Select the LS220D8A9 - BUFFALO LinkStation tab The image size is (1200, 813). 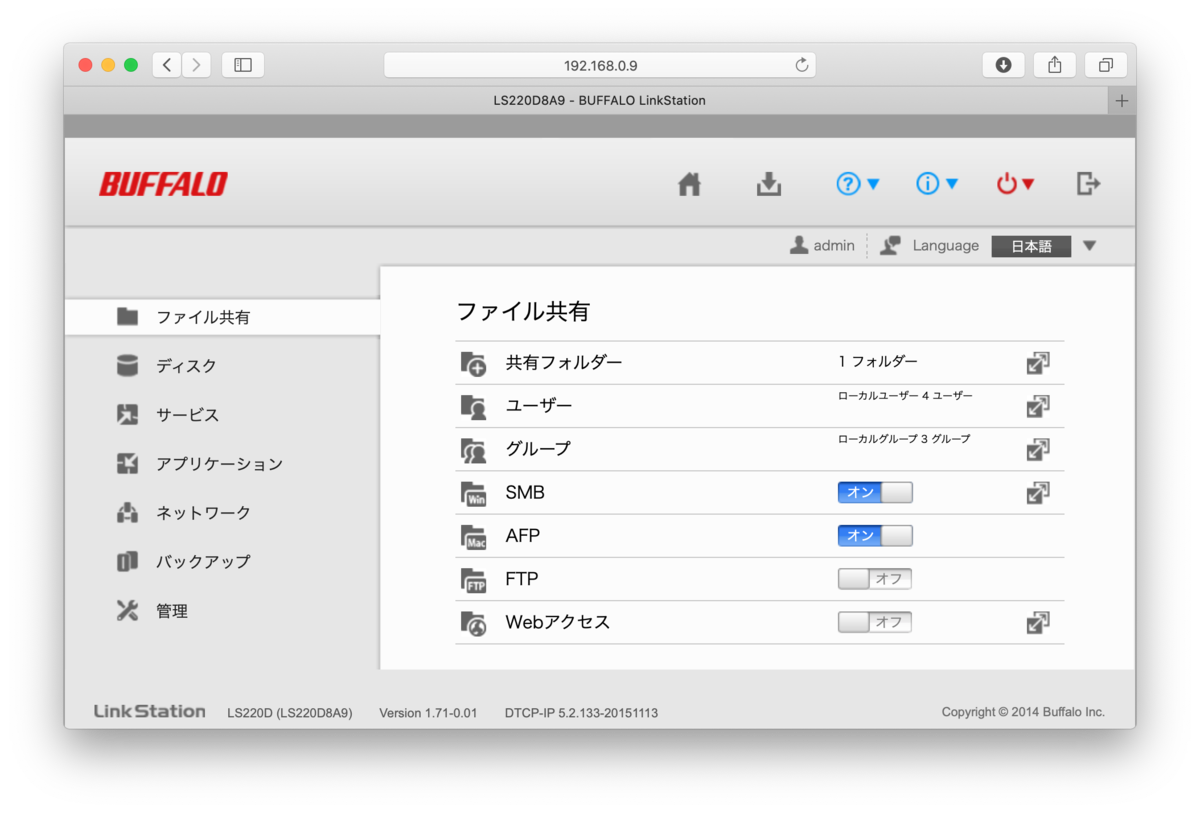(x=586, y=101)
